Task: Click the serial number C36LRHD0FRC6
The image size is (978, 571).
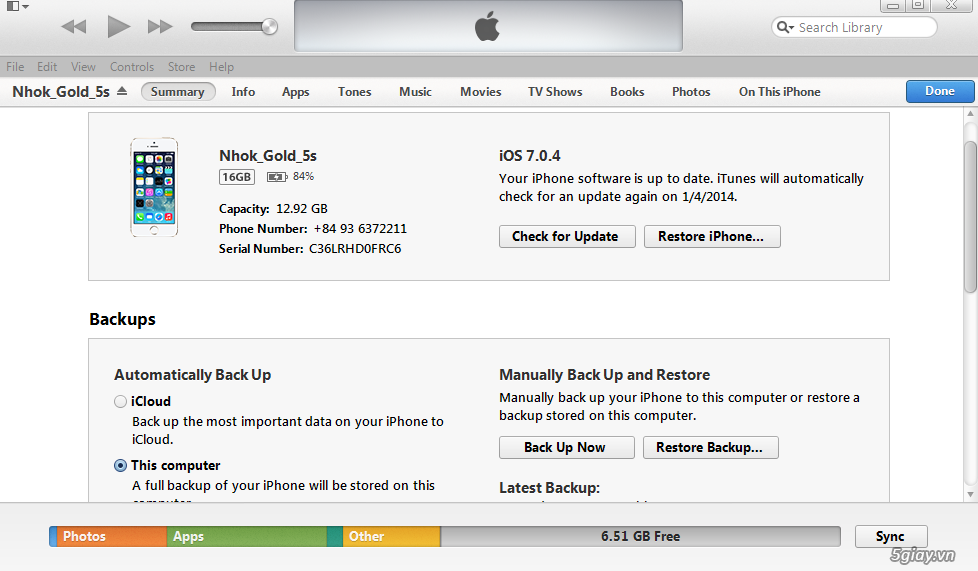Action: point(355,249)
